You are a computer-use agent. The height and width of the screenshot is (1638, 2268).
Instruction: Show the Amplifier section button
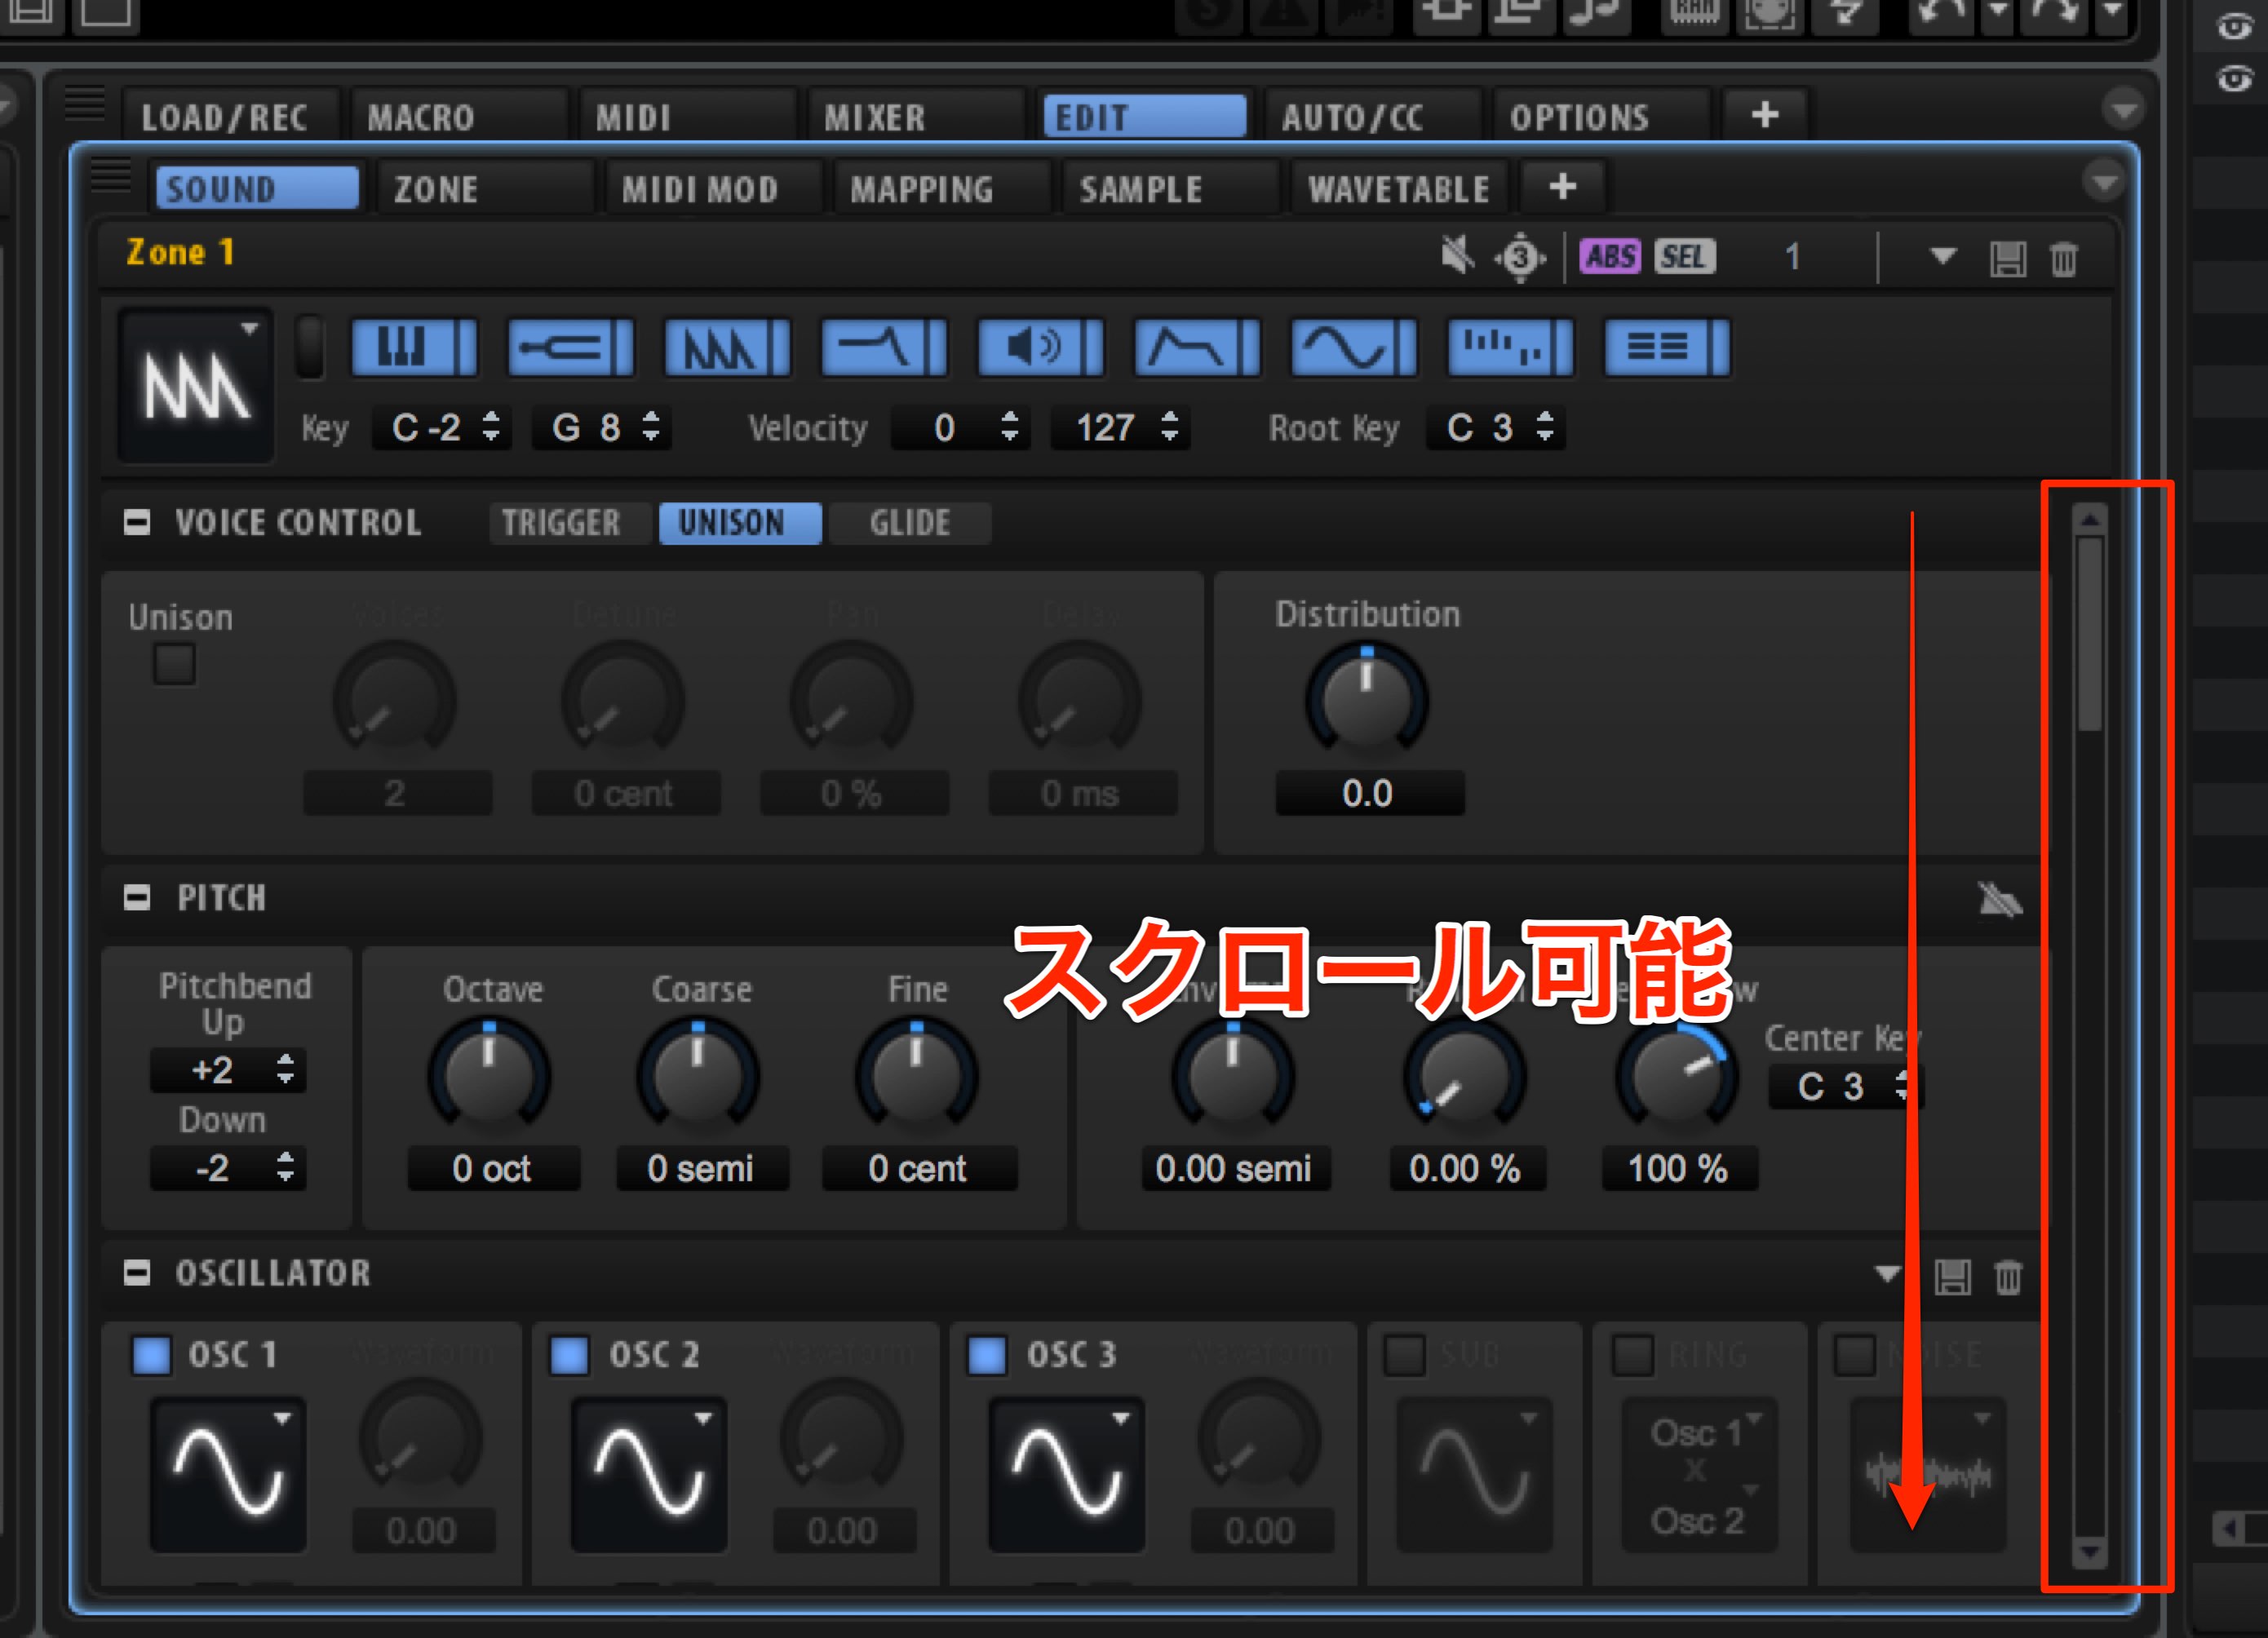point(1040,347)
